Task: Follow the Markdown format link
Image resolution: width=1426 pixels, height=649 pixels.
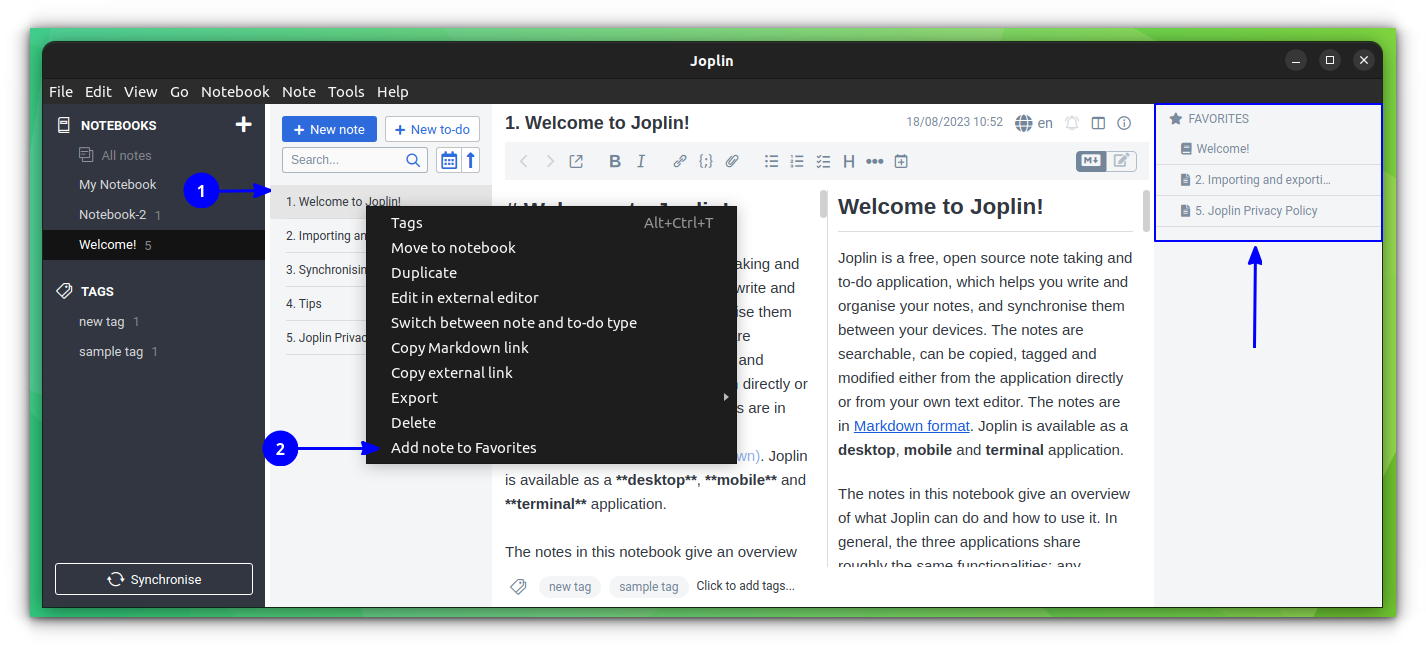Action: point(911,426)
